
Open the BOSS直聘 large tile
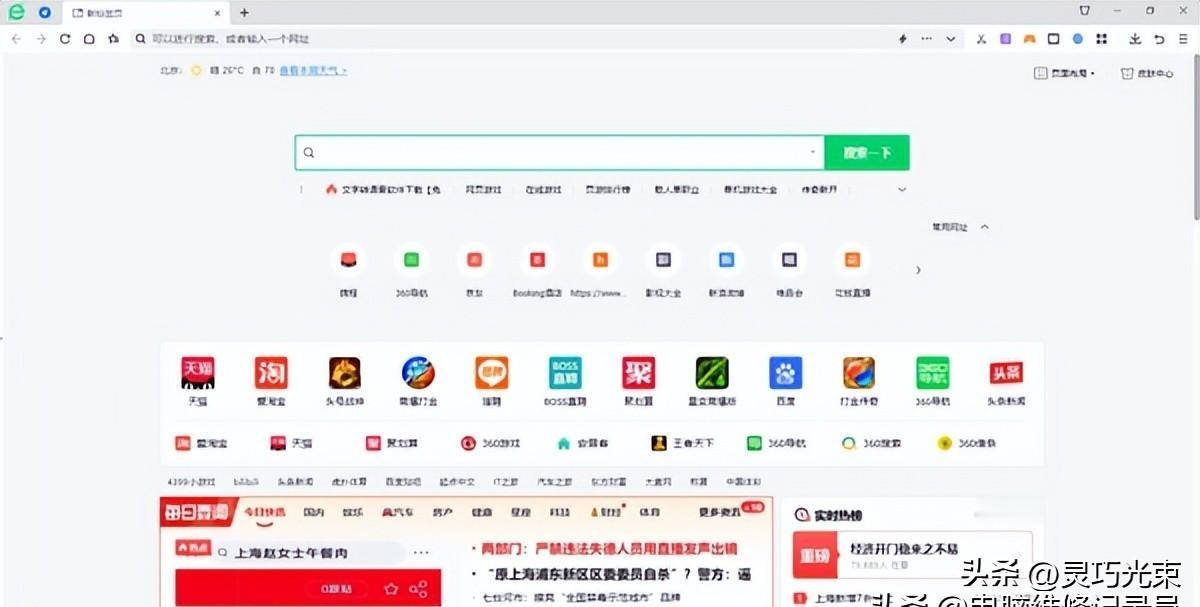click(565, 380)
